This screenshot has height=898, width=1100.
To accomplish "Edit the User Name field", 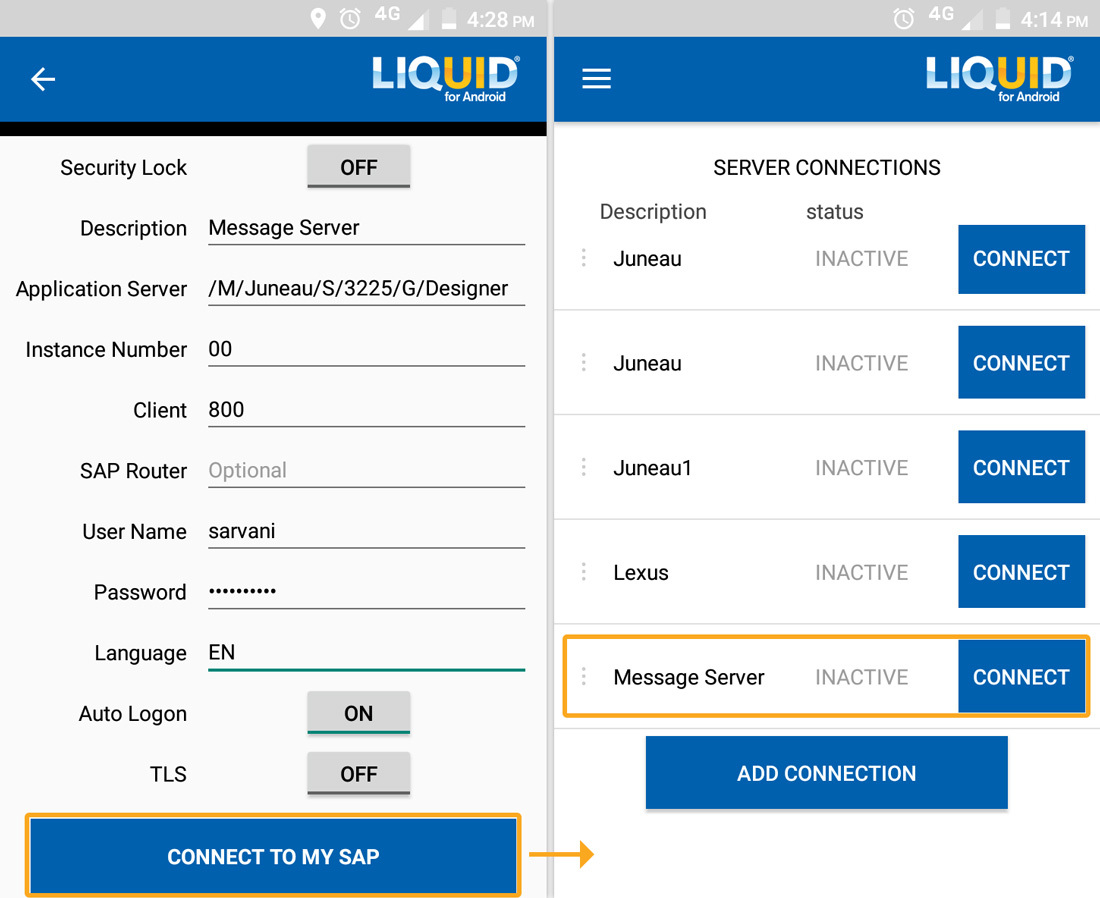I will (366, 531).
